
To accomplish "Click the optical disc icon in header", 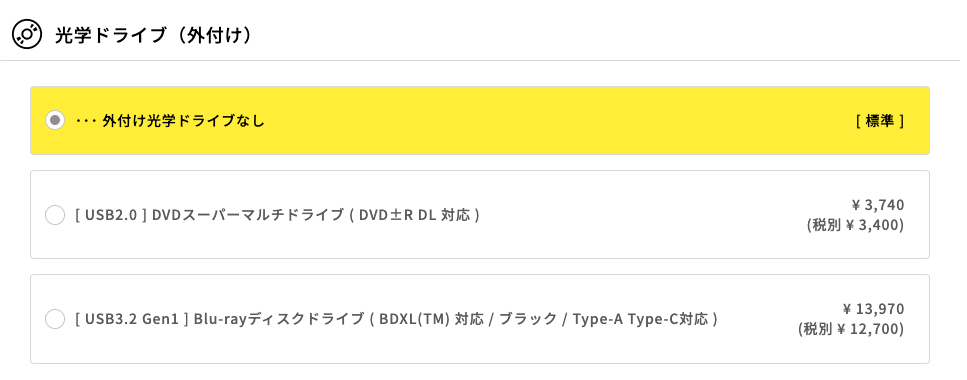I will (x=27, y=35).
